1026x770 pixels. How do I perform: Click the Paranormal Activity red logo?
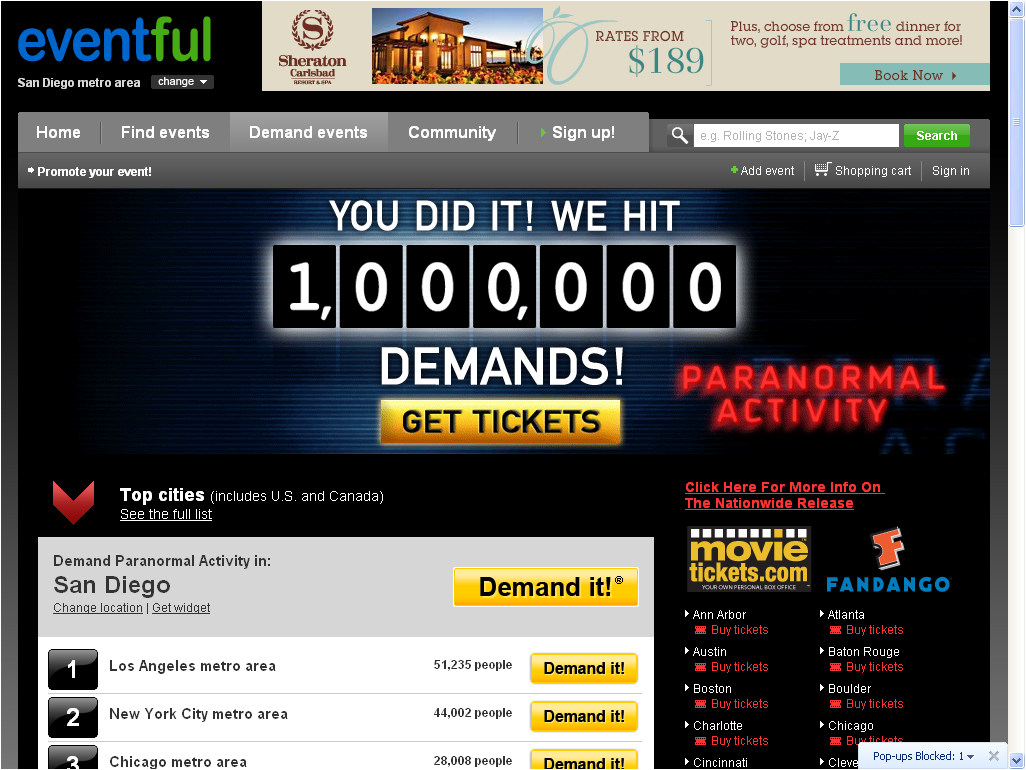(813, 396)
